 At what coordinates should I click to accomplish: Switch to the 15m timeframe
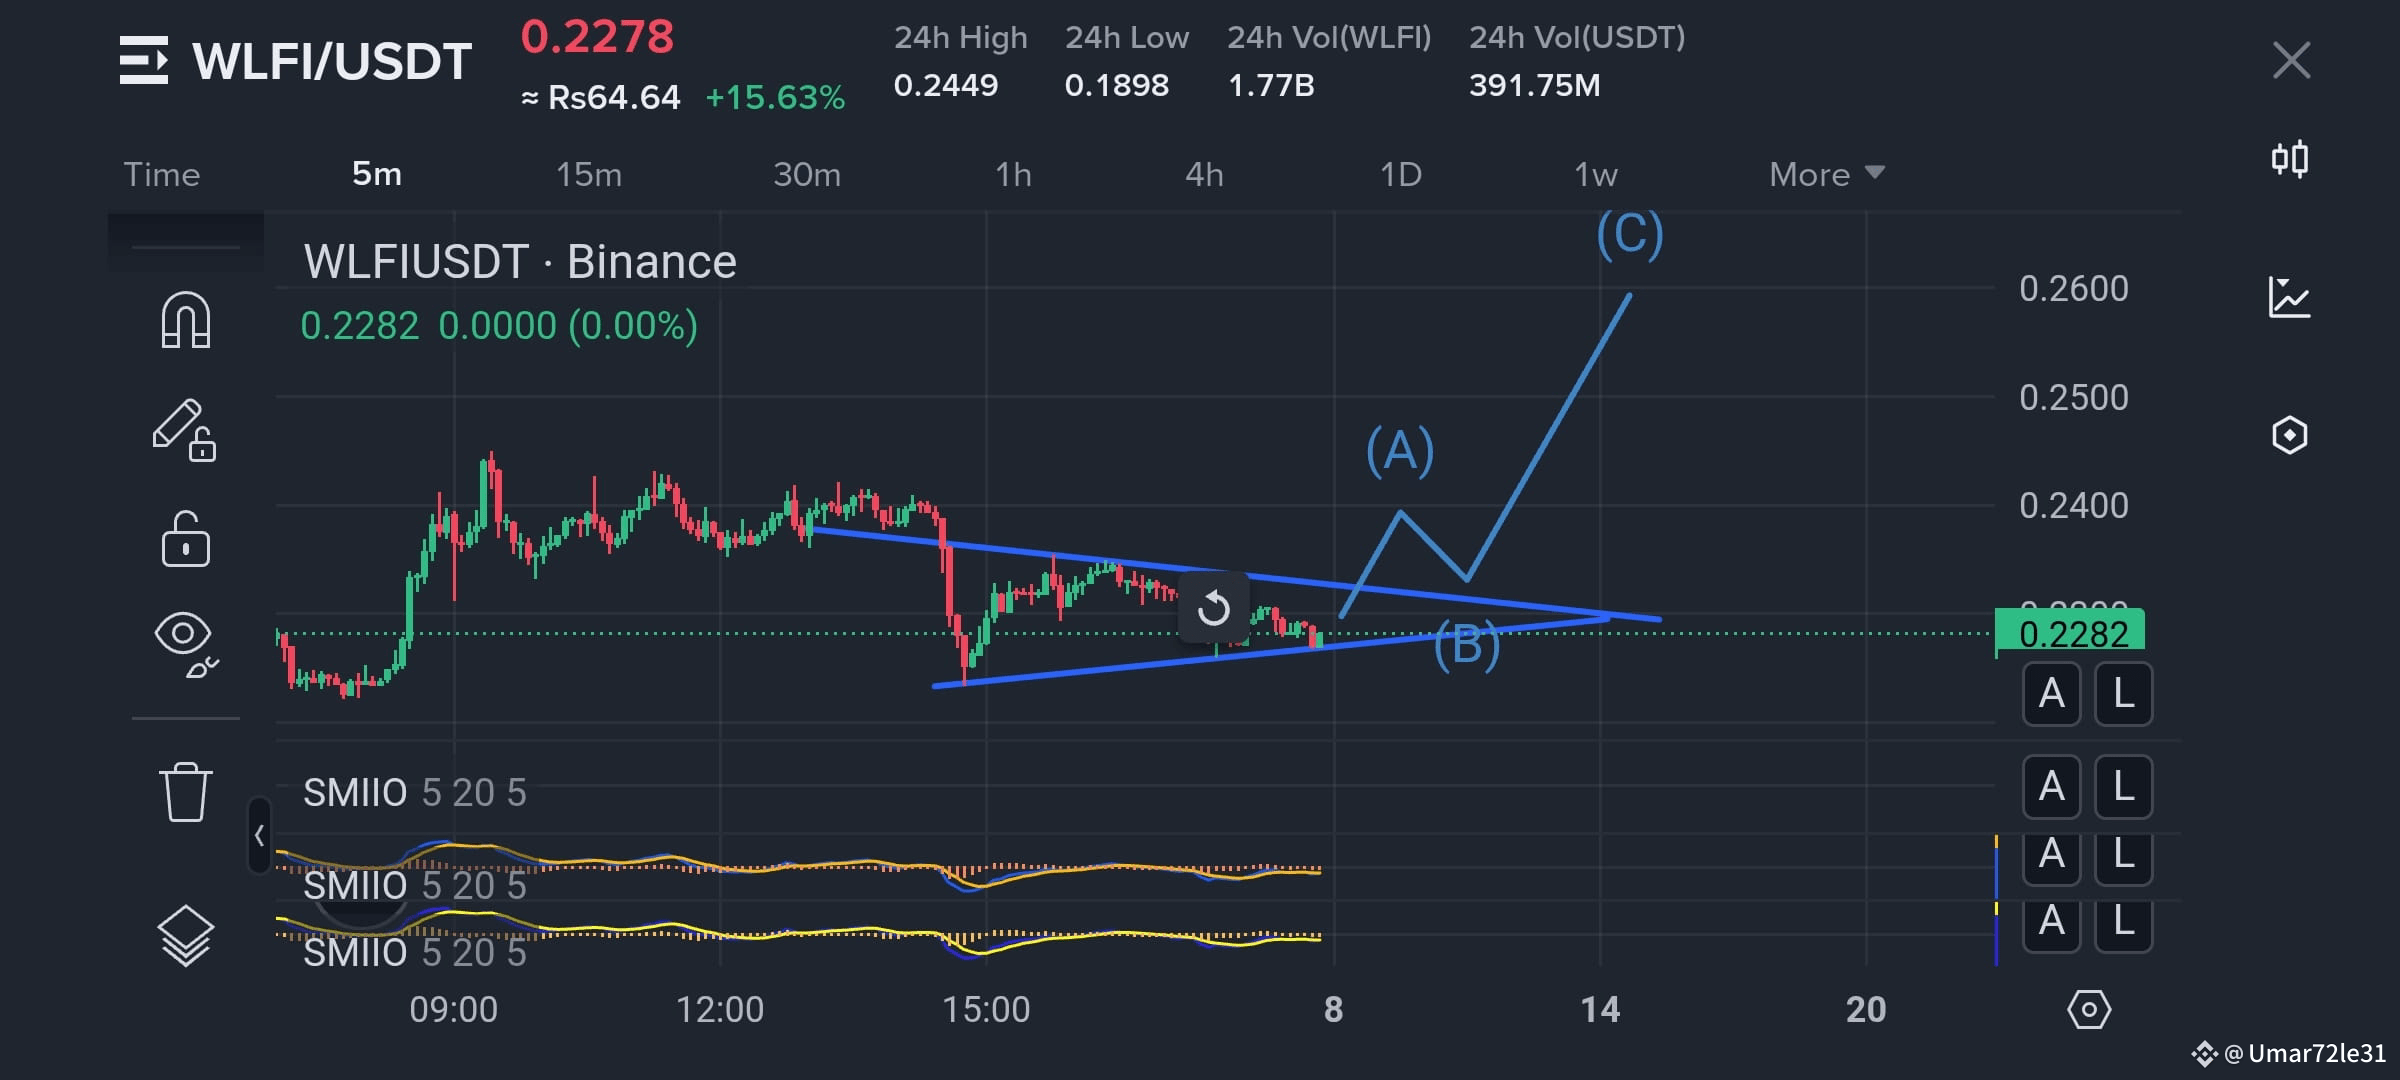tap(589, 174)
